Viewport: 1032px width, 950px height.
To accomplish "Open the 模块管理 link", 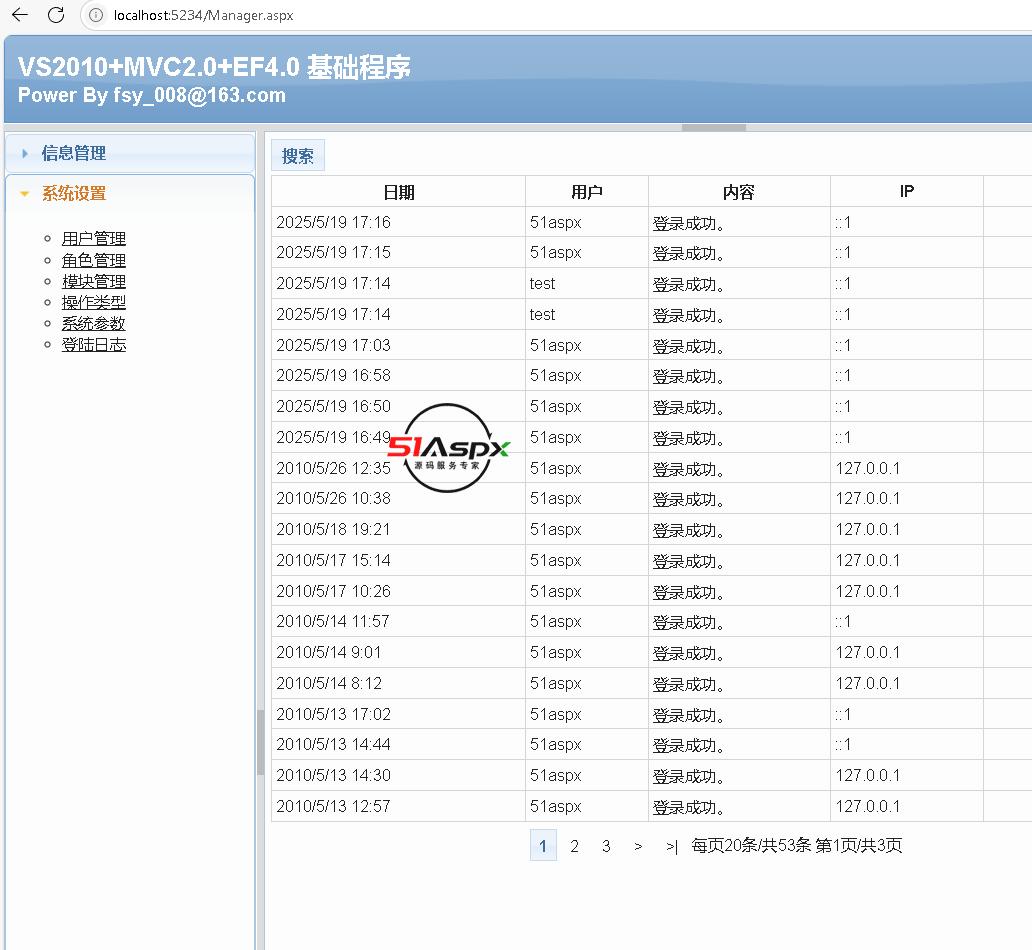I will pyautogui.click(x=94, y=282).
